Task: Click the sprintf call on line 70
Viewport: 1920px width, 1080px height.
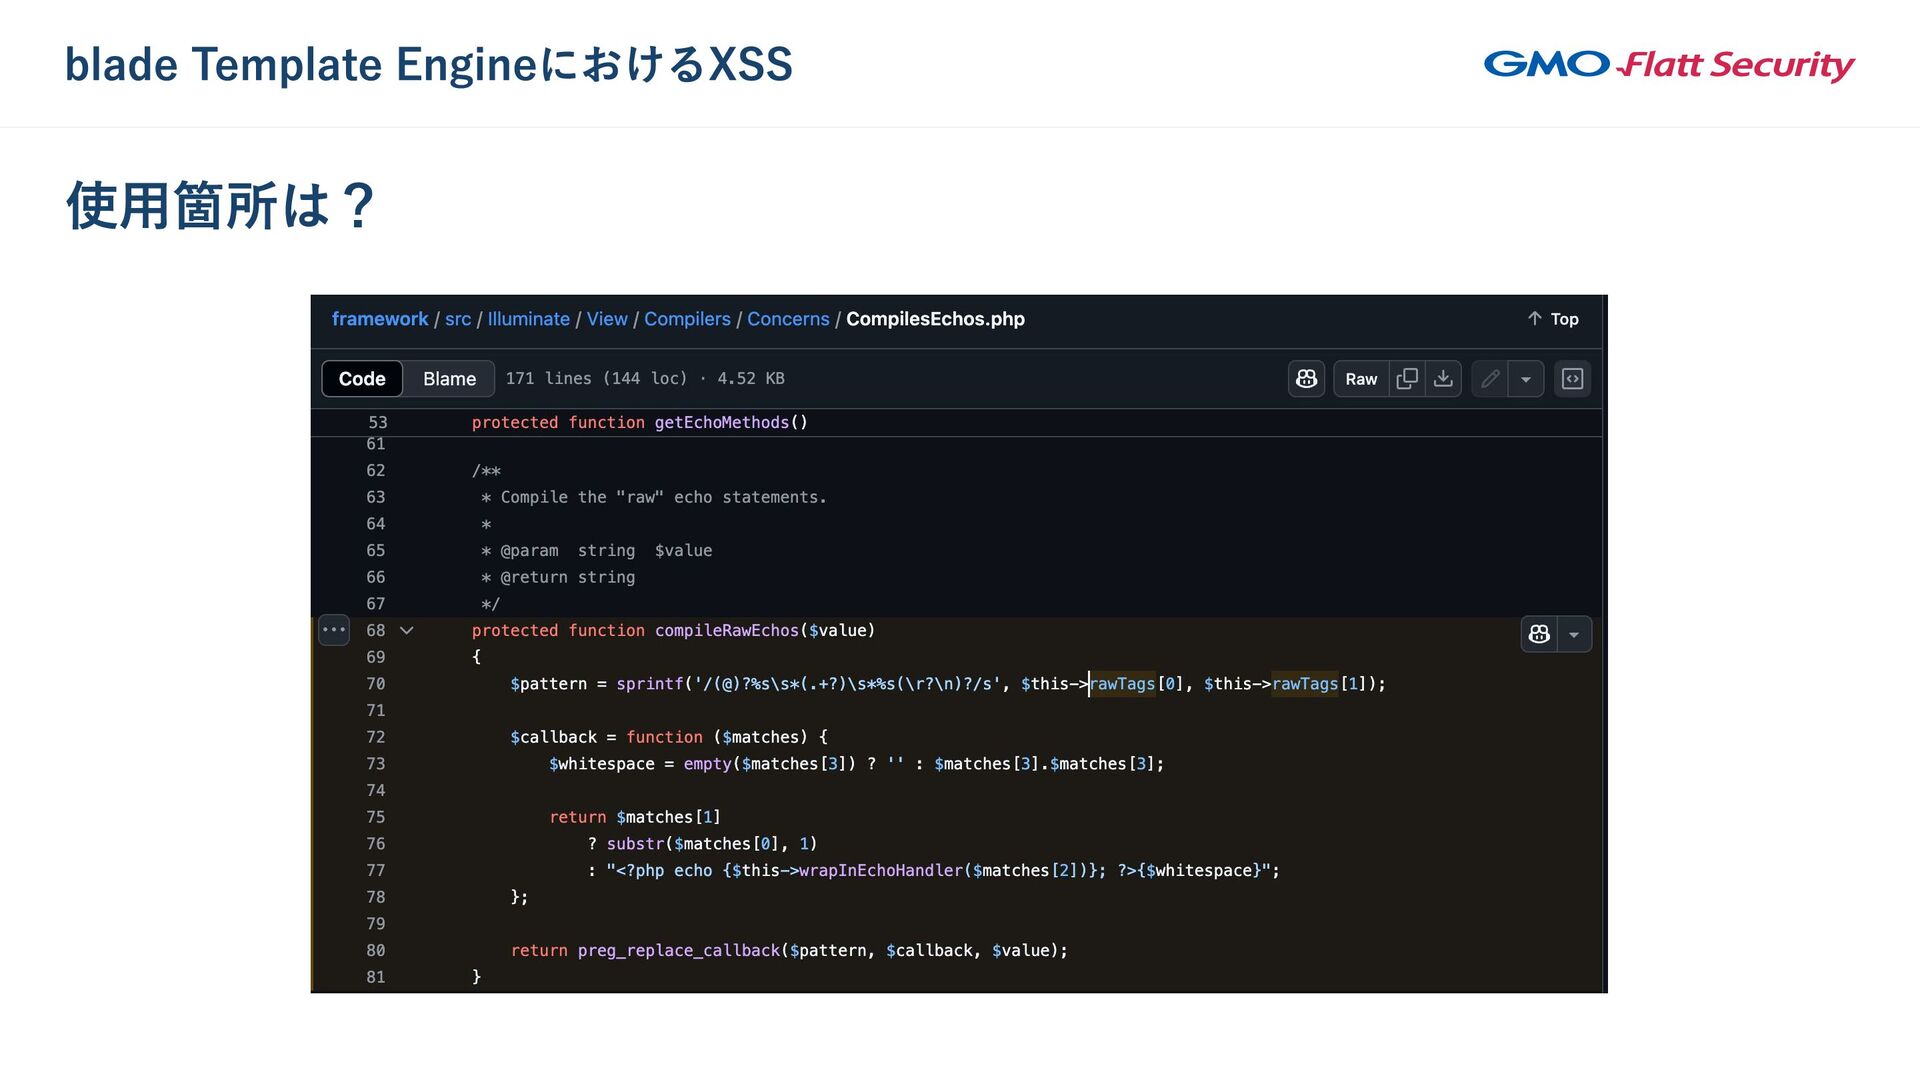Action: coord(650,684)
